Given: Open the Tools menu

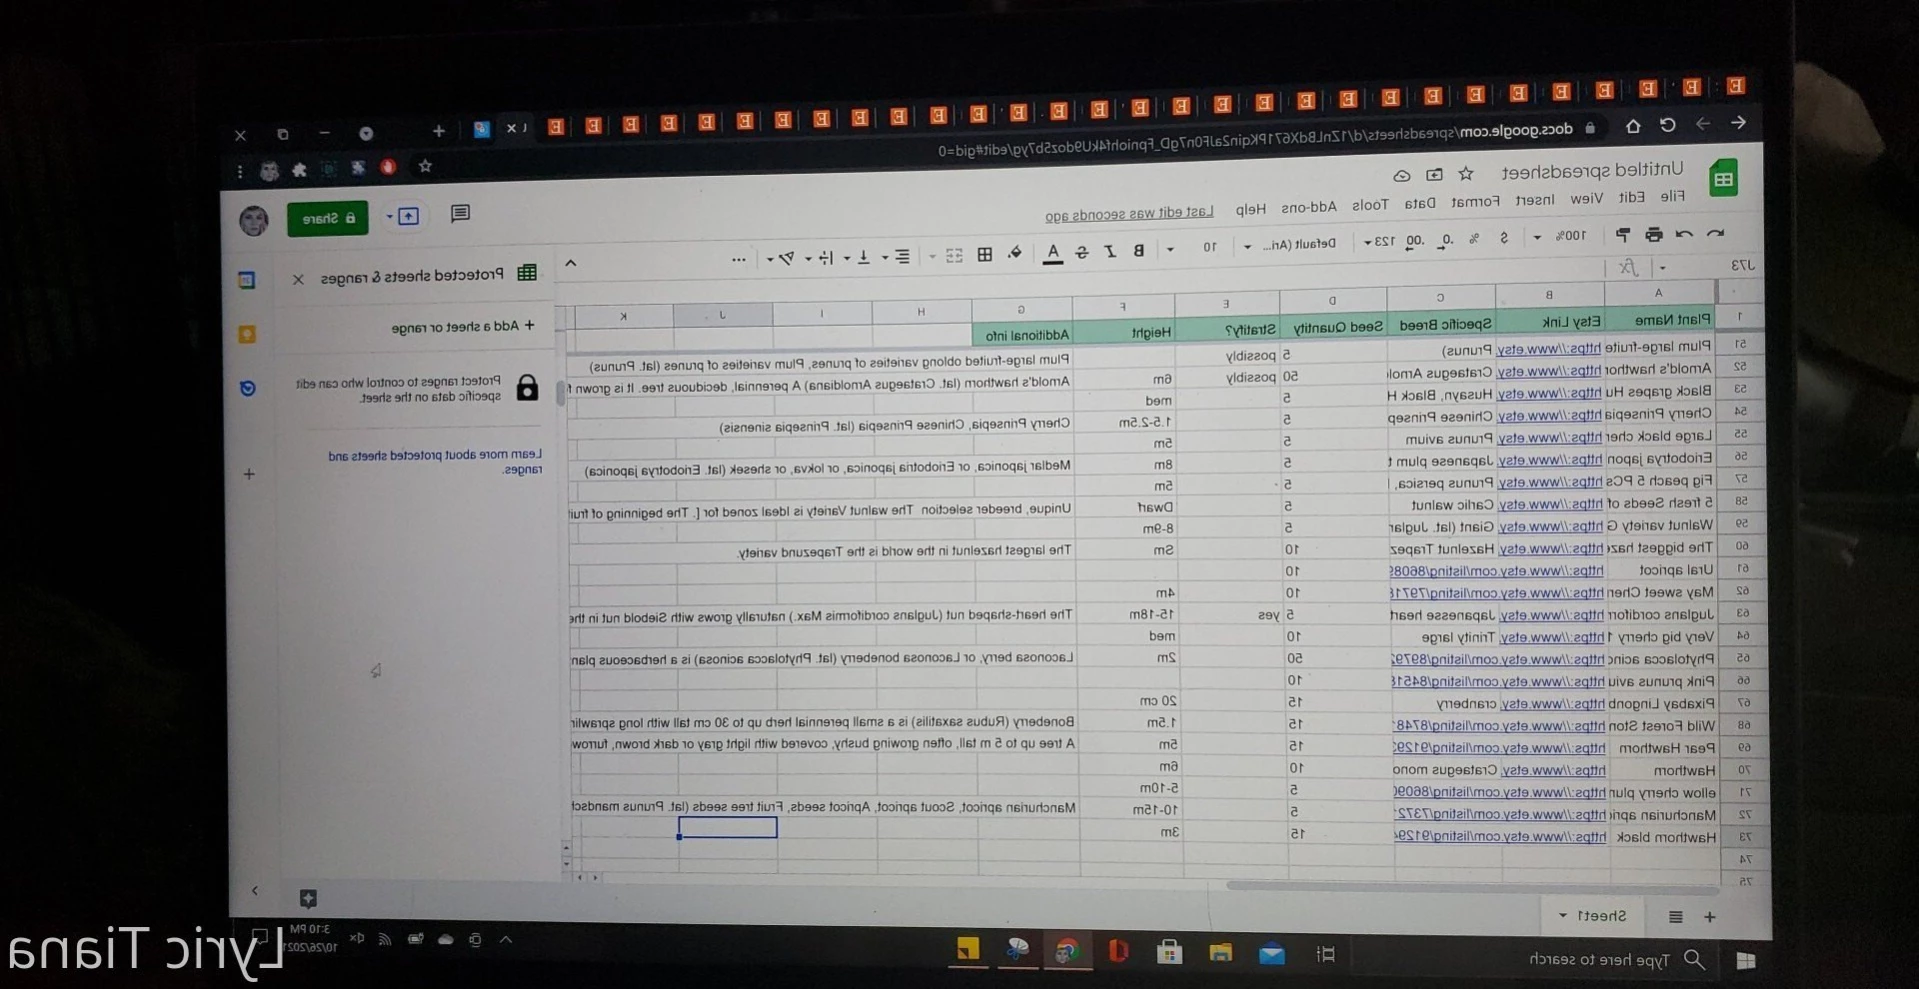Looking at the screenshot, I should [x=1370, y=204].
